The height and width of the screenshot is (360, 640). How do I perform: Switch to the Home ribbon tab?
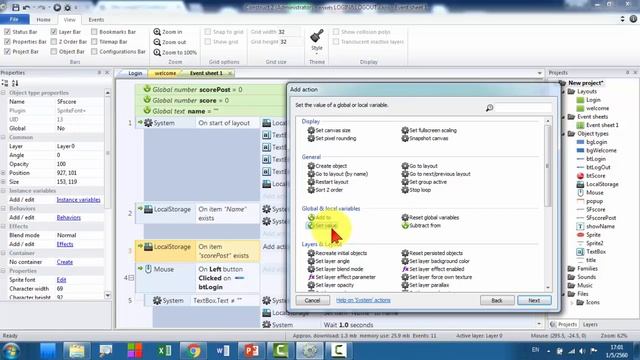coord(44,20)
